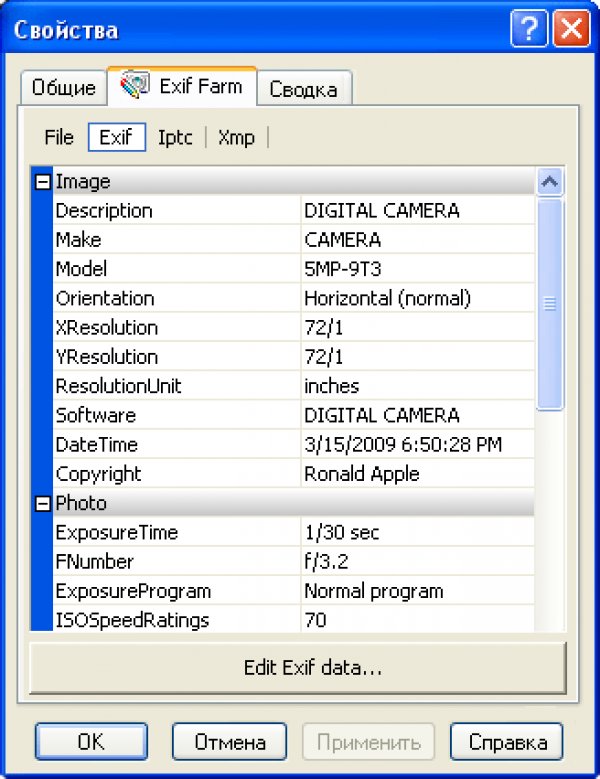This screenshot has height=779, width=600.
Task: Click the 70 ISO value
Action: pos(315,621)
